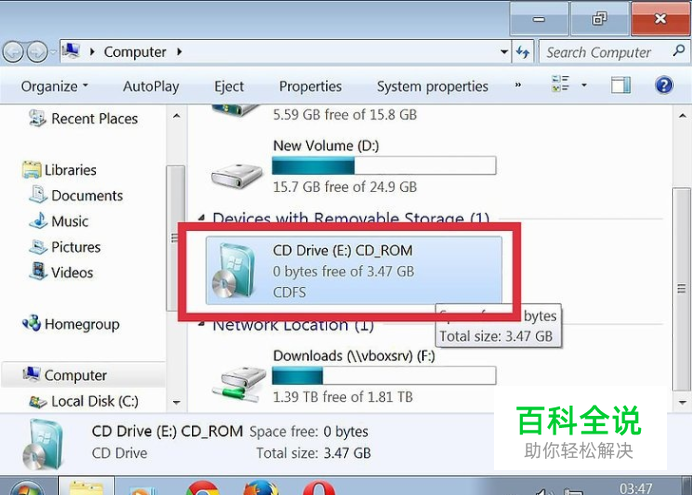Image resolution: width=692 pixels, height=495 pixels.
Task: Click System properties button
Action: [432, 86]
